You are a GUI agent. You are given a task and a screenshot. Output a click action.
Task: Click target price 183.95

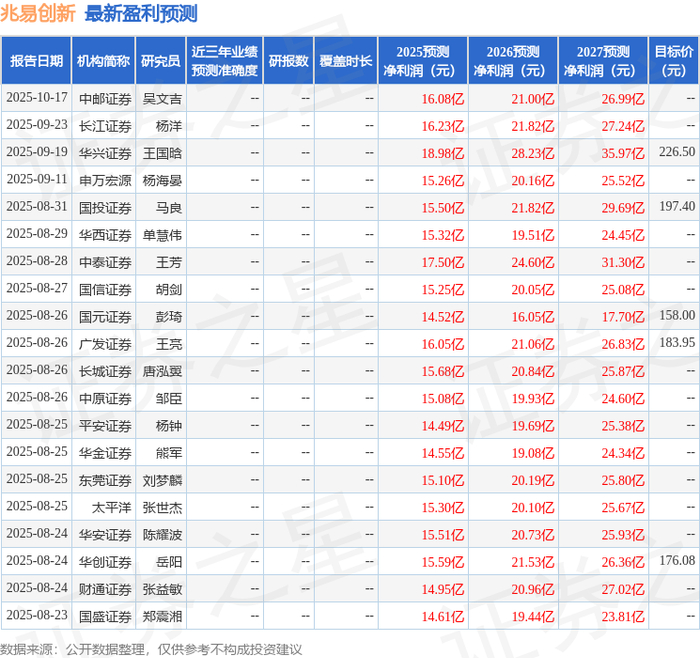tap(677, 342)
